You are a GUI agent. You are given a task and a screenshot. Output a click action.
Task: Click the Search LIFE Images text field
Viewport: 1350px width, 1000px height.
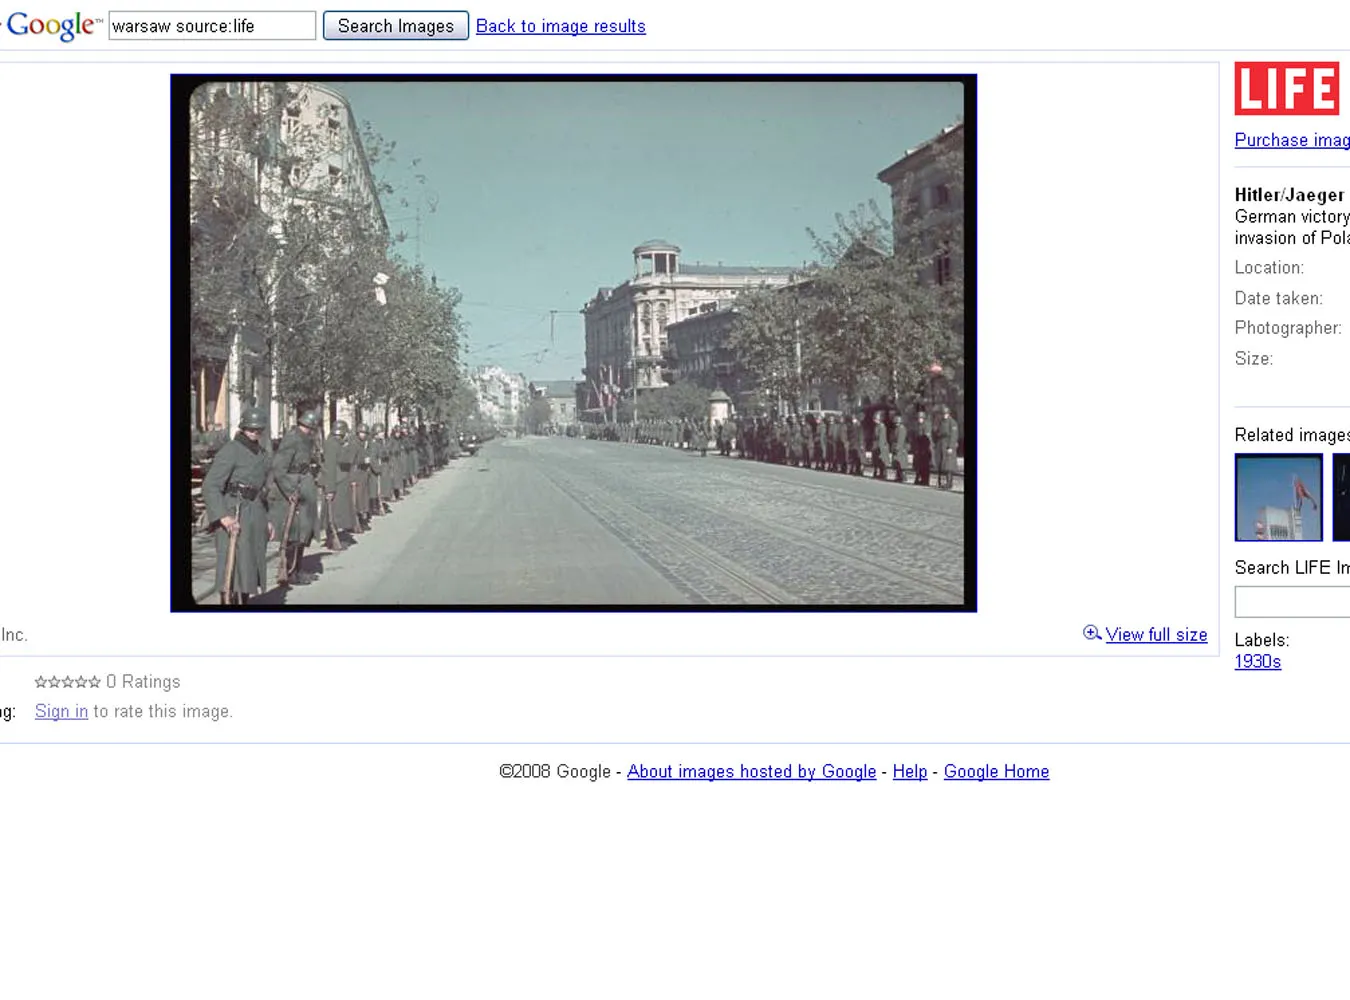(1292, 602)
